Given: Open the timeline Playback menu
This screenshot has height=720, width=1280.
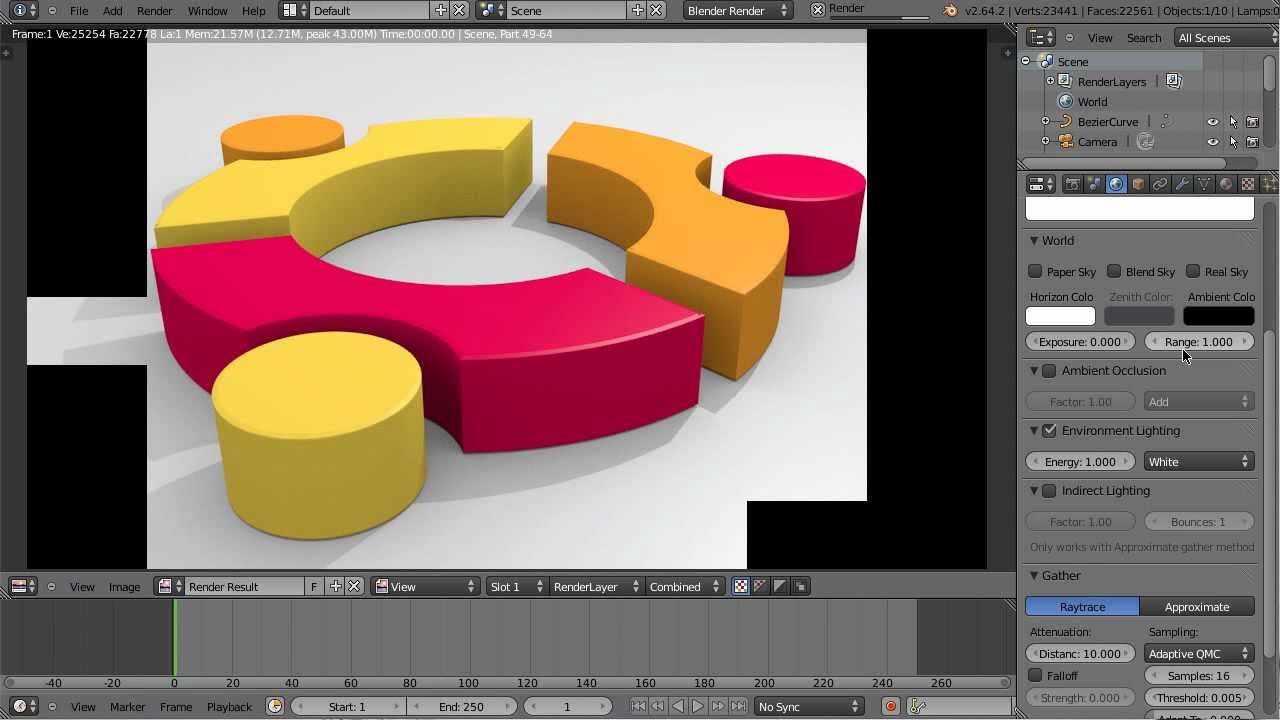Looking at the screenshot, I should (229, 706).
